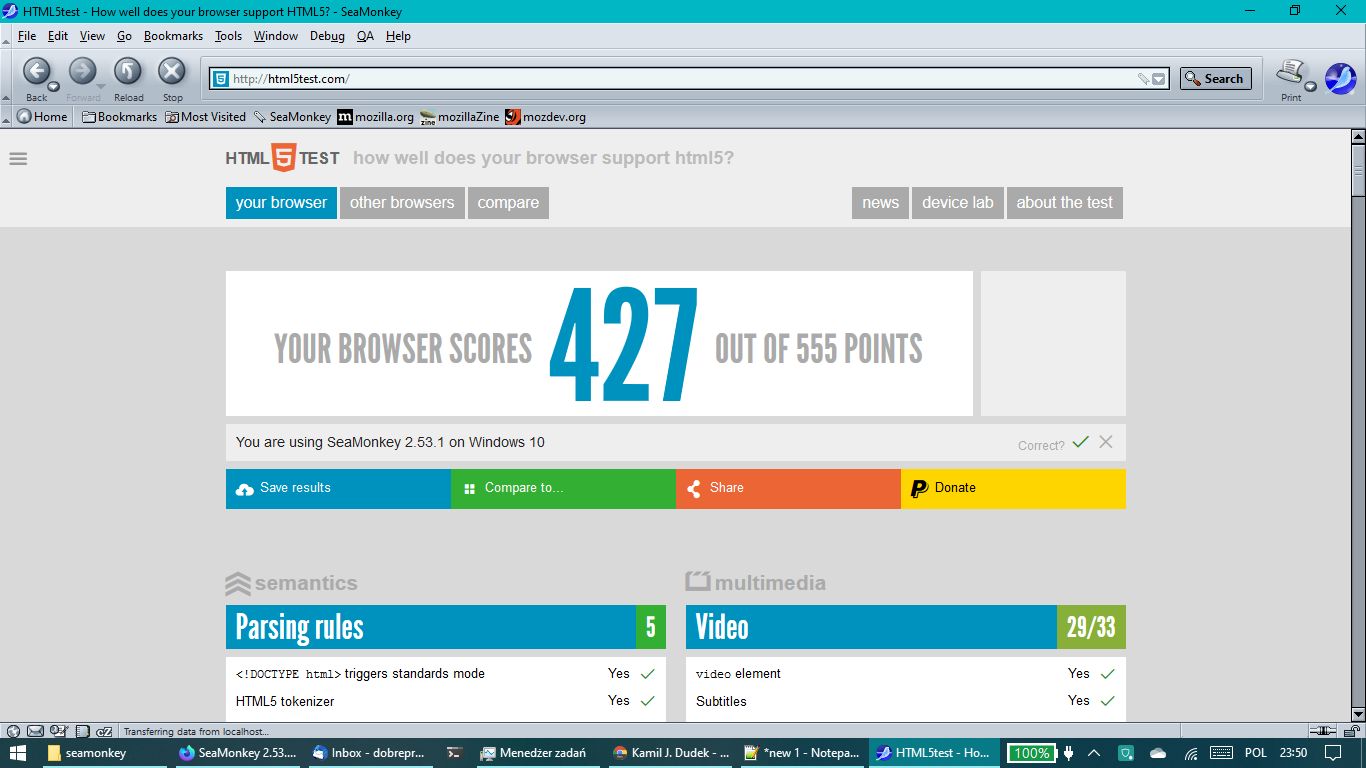
Task: Open ChatZilla from the status bar cZ icon
Action: click(x=105, y=731)
